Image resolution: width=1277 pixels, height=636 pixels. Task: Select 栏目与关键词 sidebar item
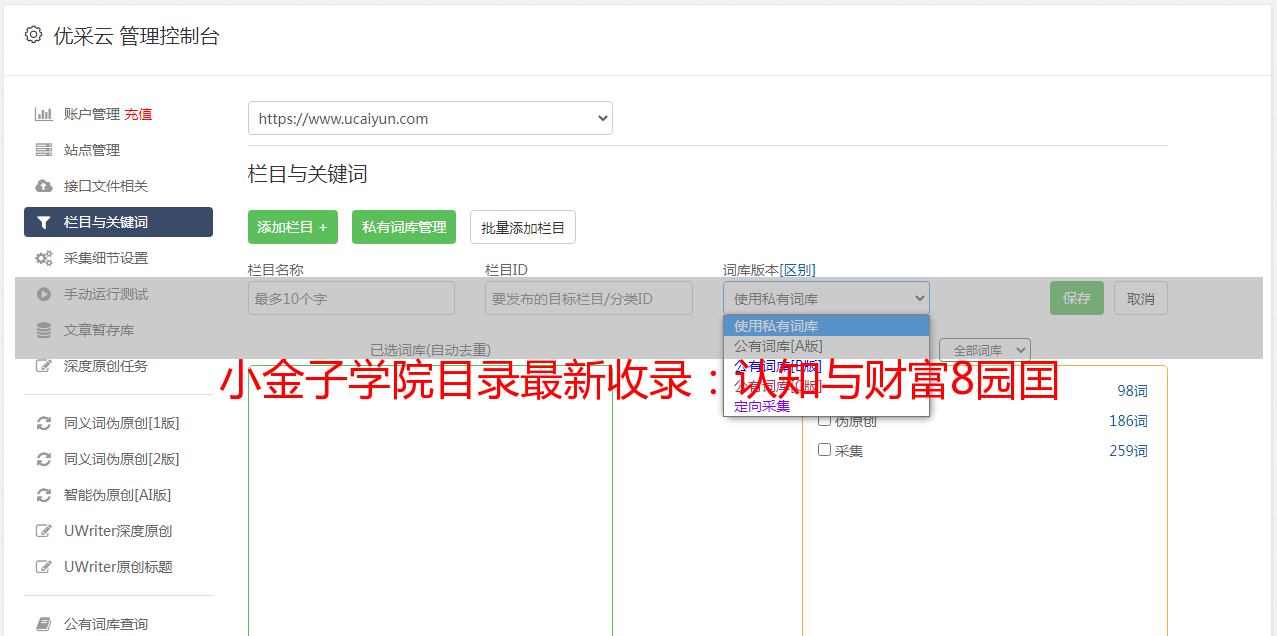coord(118,222)
